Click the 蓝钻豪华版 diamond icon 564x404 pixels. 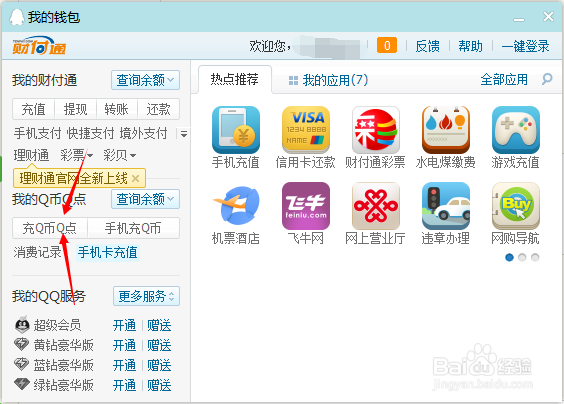pyautogui.click(x=22, y=364)
